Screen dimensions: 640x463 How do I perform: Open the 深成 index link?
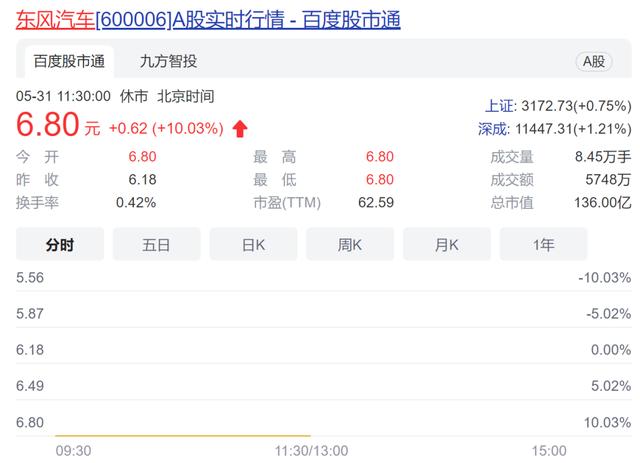493,129
